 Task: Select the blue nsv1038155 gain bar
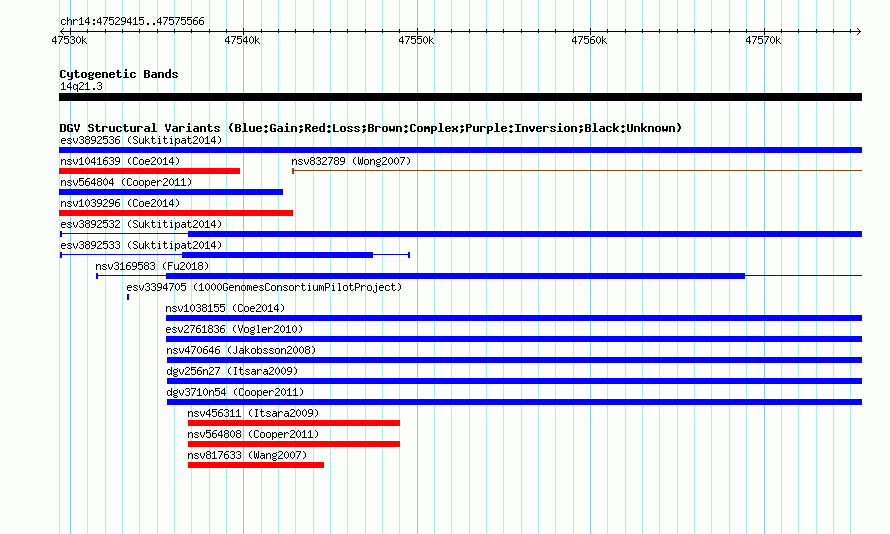(514, 318)
